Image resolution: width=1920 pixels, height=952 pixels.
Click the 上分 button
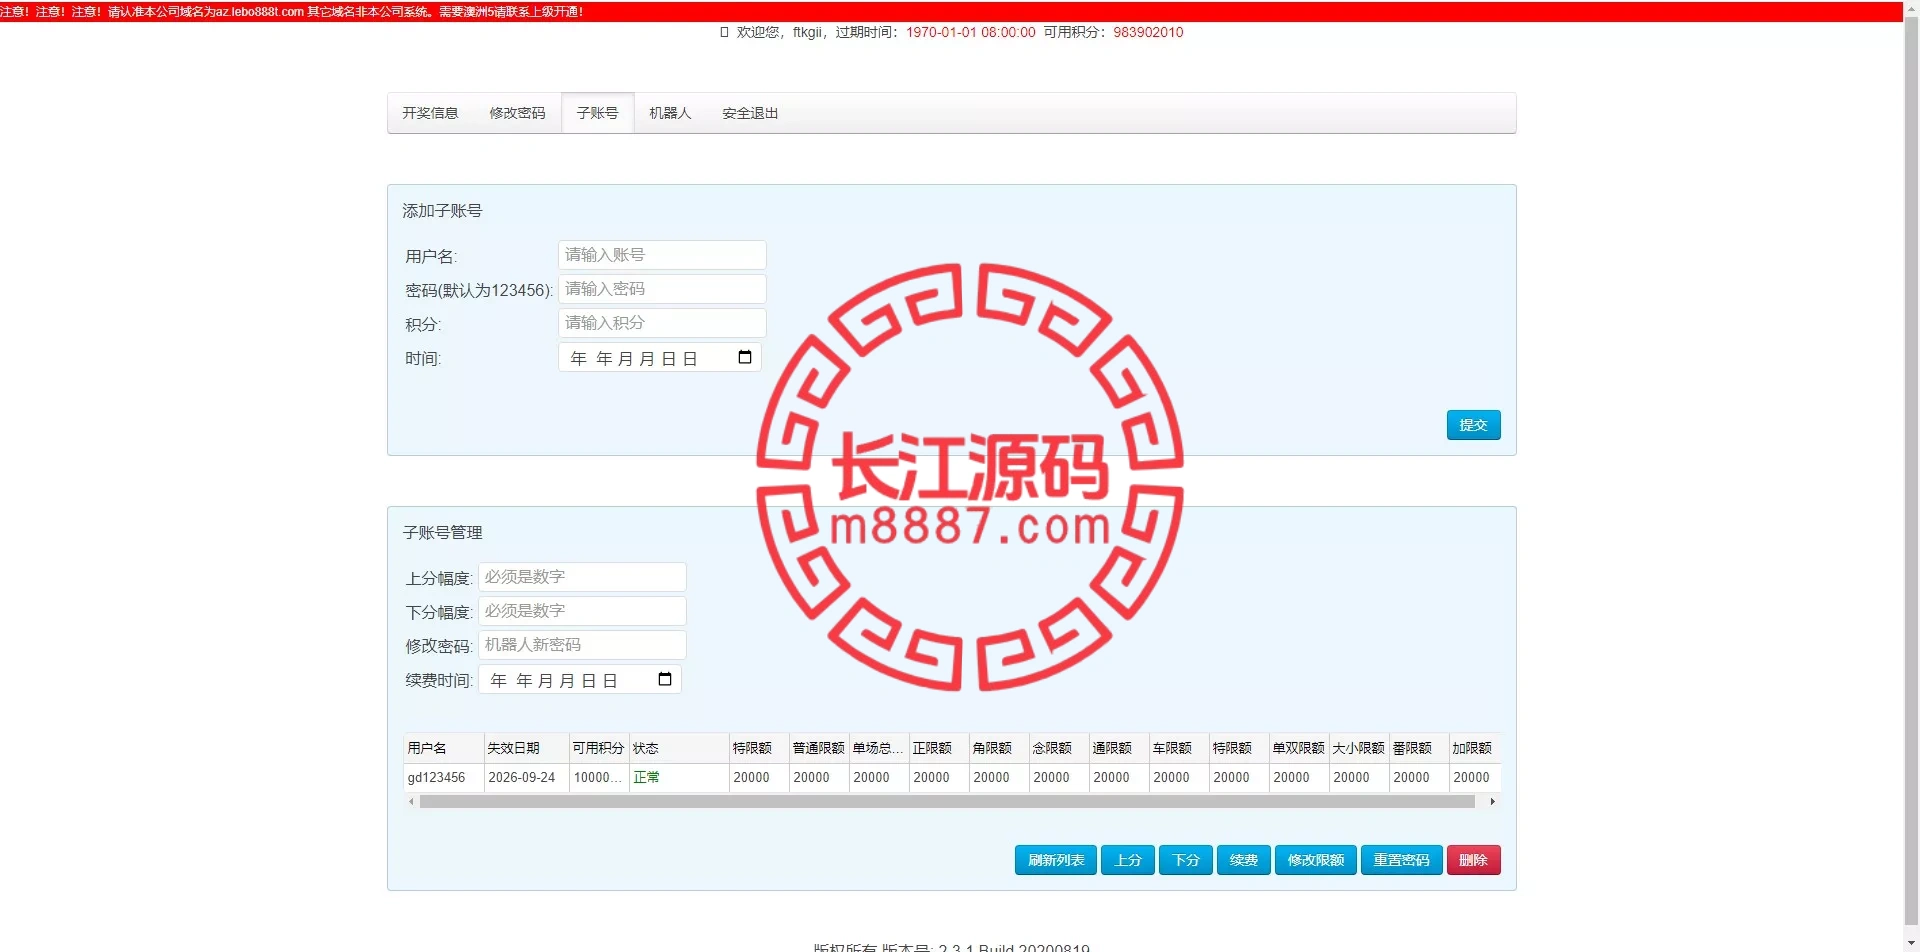click(x=1128, y=860)
